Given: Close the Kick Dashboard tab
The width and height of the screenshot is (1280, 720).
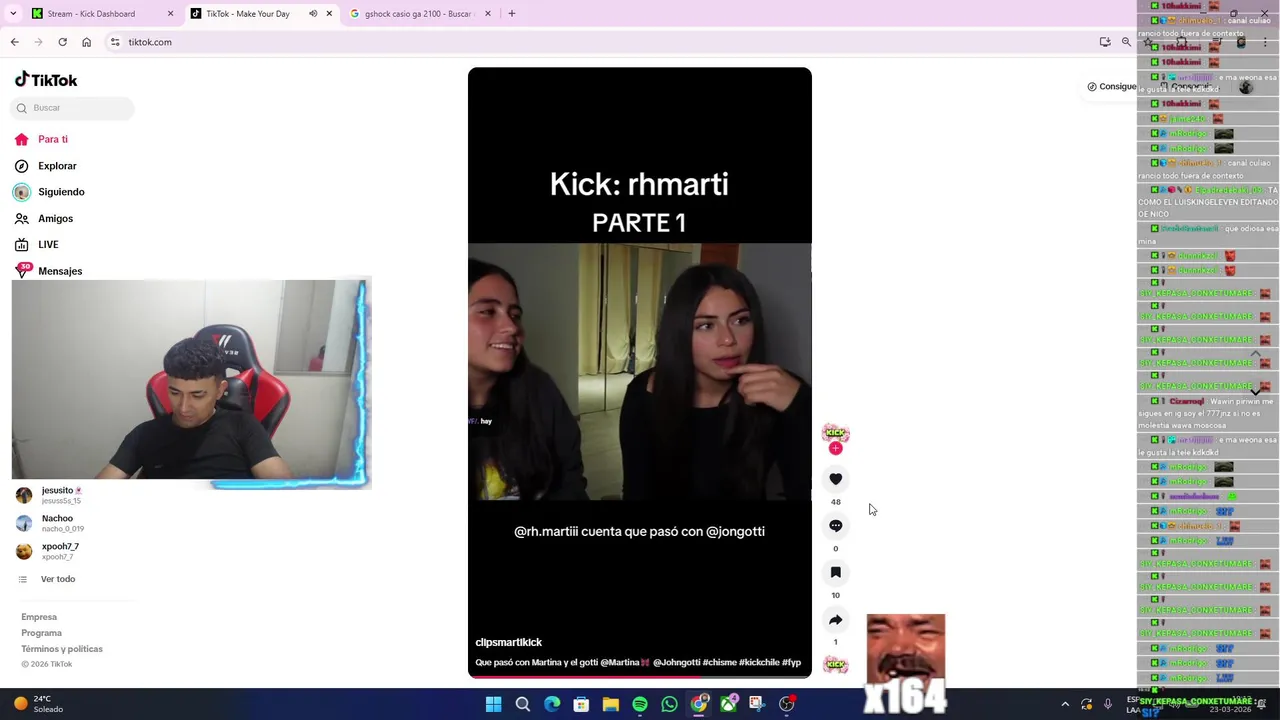Looking at the screenshot, I should coord(170,14).
